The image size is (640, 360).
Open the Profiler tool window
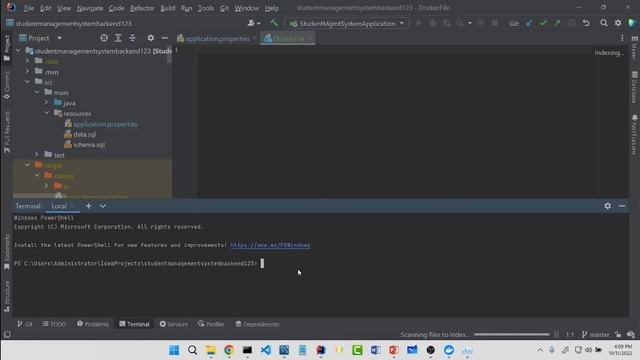(211, 324)
